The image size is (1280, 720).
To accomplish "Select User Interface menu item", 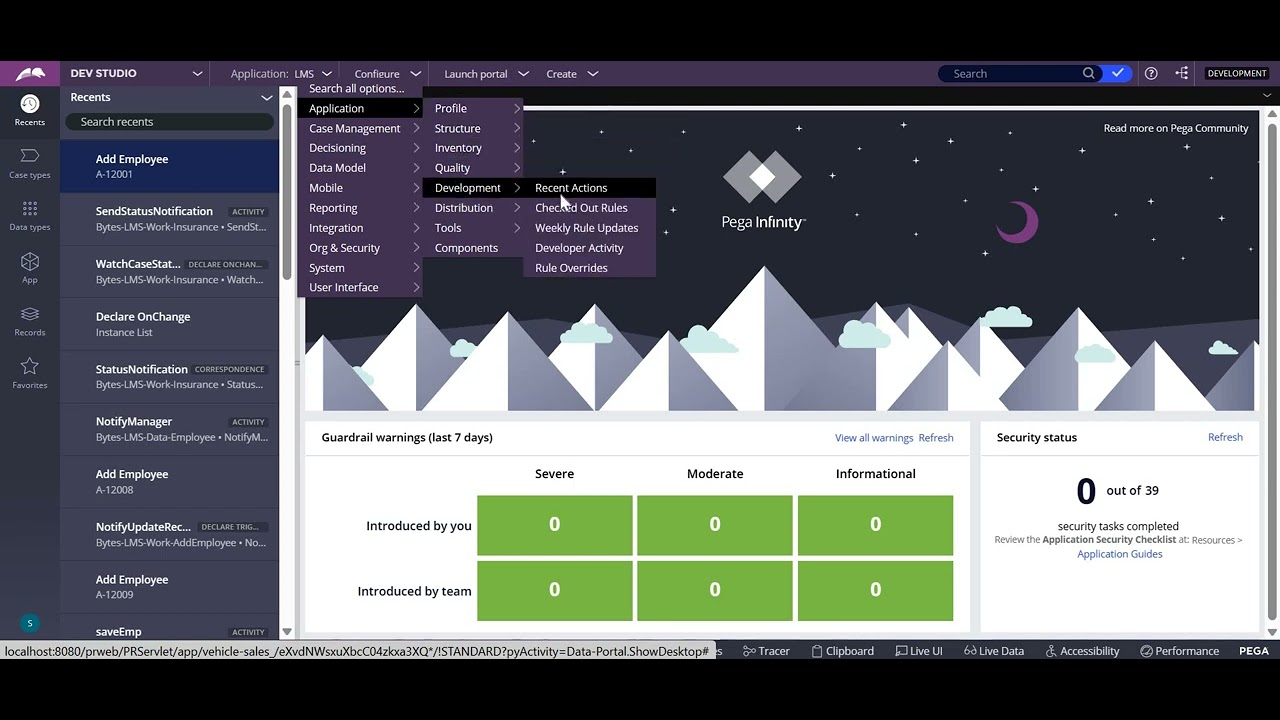I will [361, 287].
